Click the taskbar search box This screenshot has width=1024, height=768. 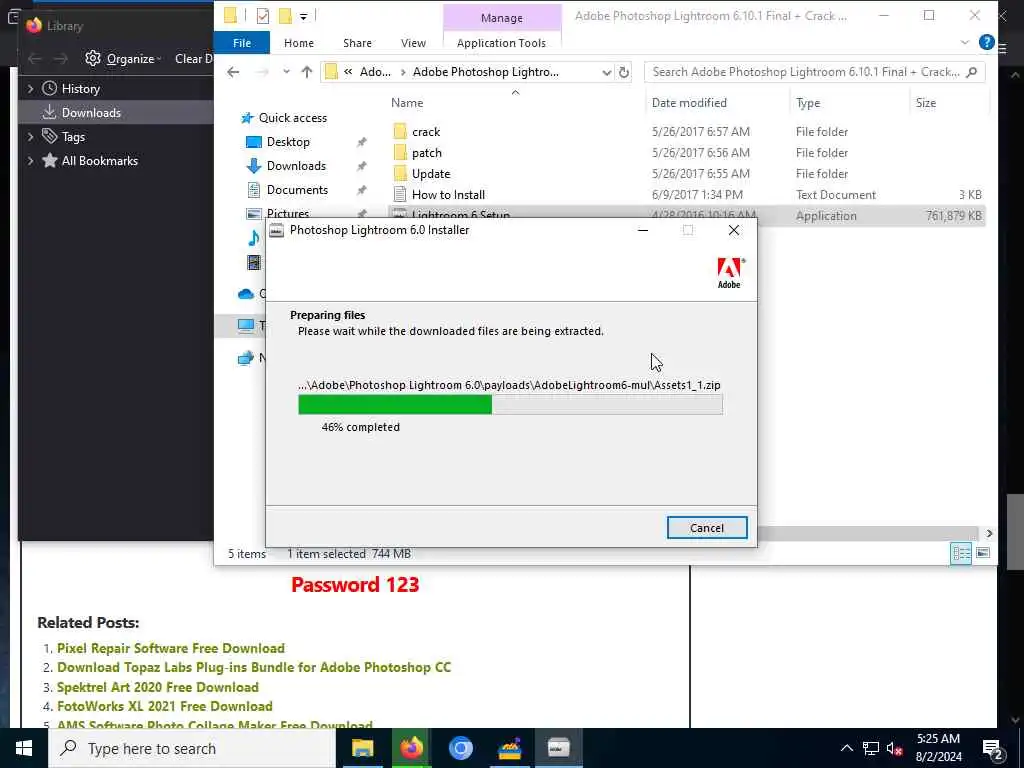coord(192,748)
